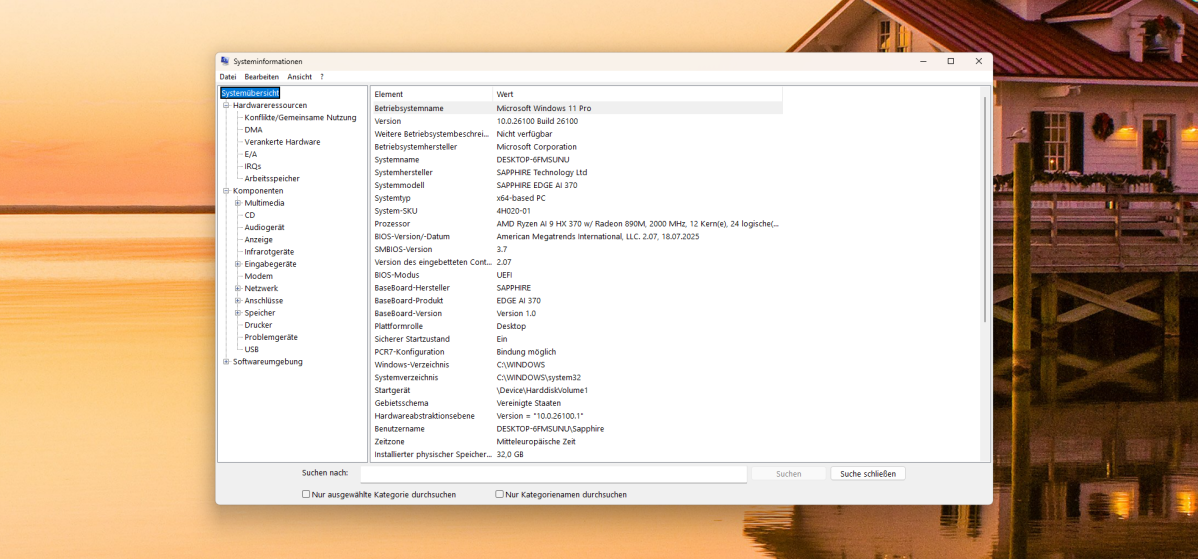Select the Version 10.0.26100 Build row
Image resolution: width=1198 pixels, height=559 pixels.
(x=577, y=121)
